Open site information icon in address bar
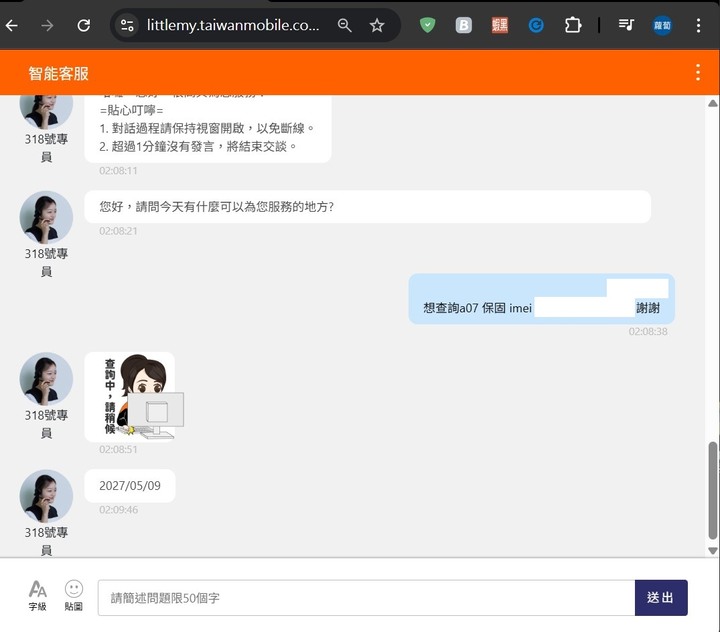Screen dimensions: 720x632 click(127, 25)
